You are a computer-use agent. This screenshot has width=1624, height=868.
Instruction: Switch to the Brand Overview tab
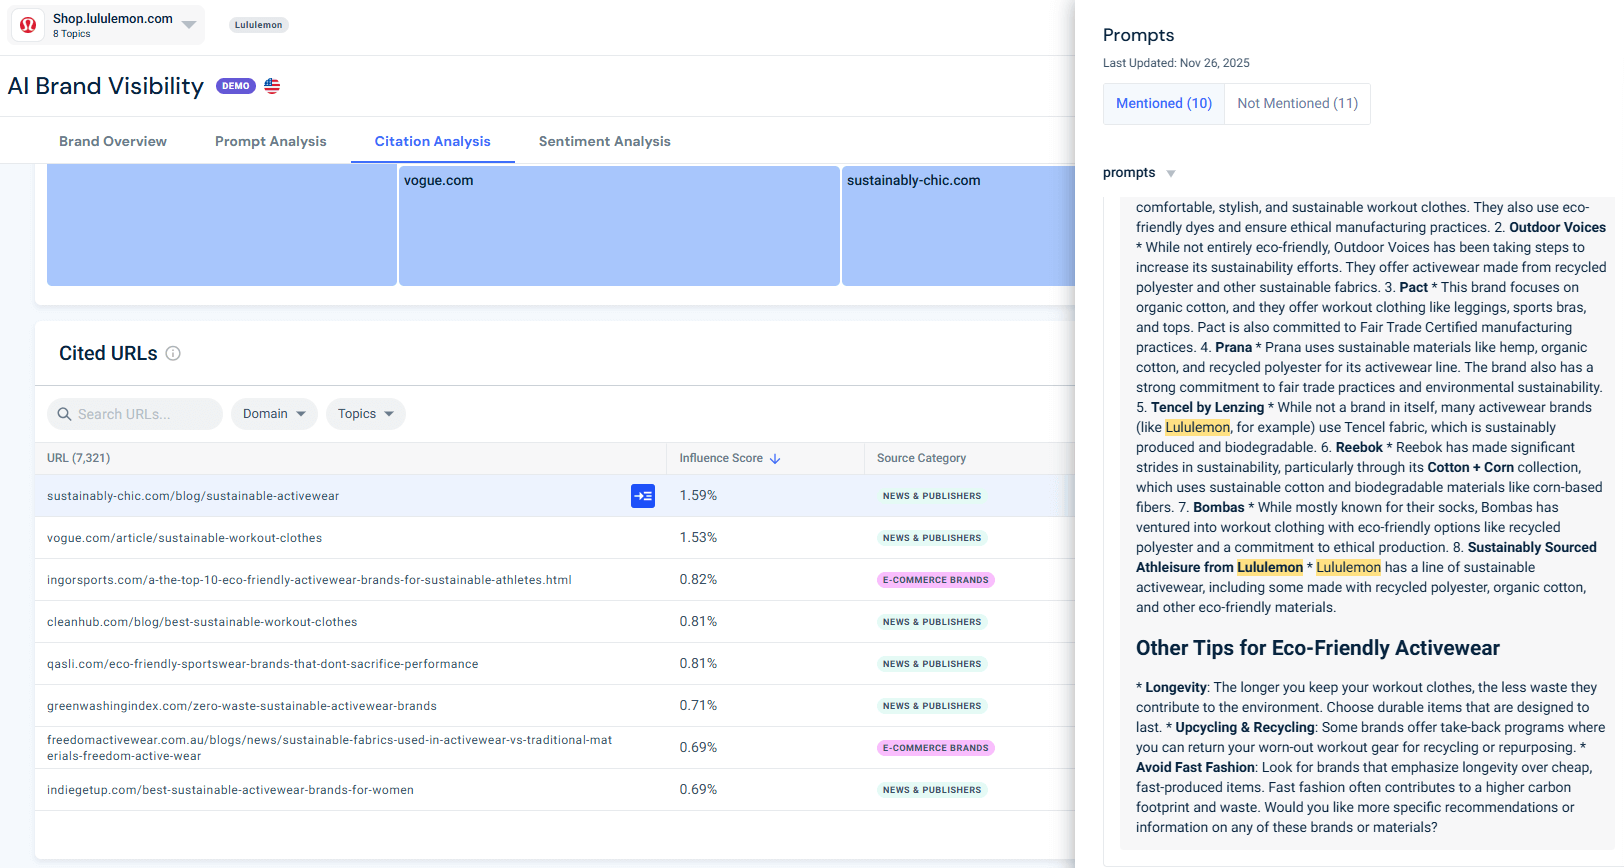(113, 141)
